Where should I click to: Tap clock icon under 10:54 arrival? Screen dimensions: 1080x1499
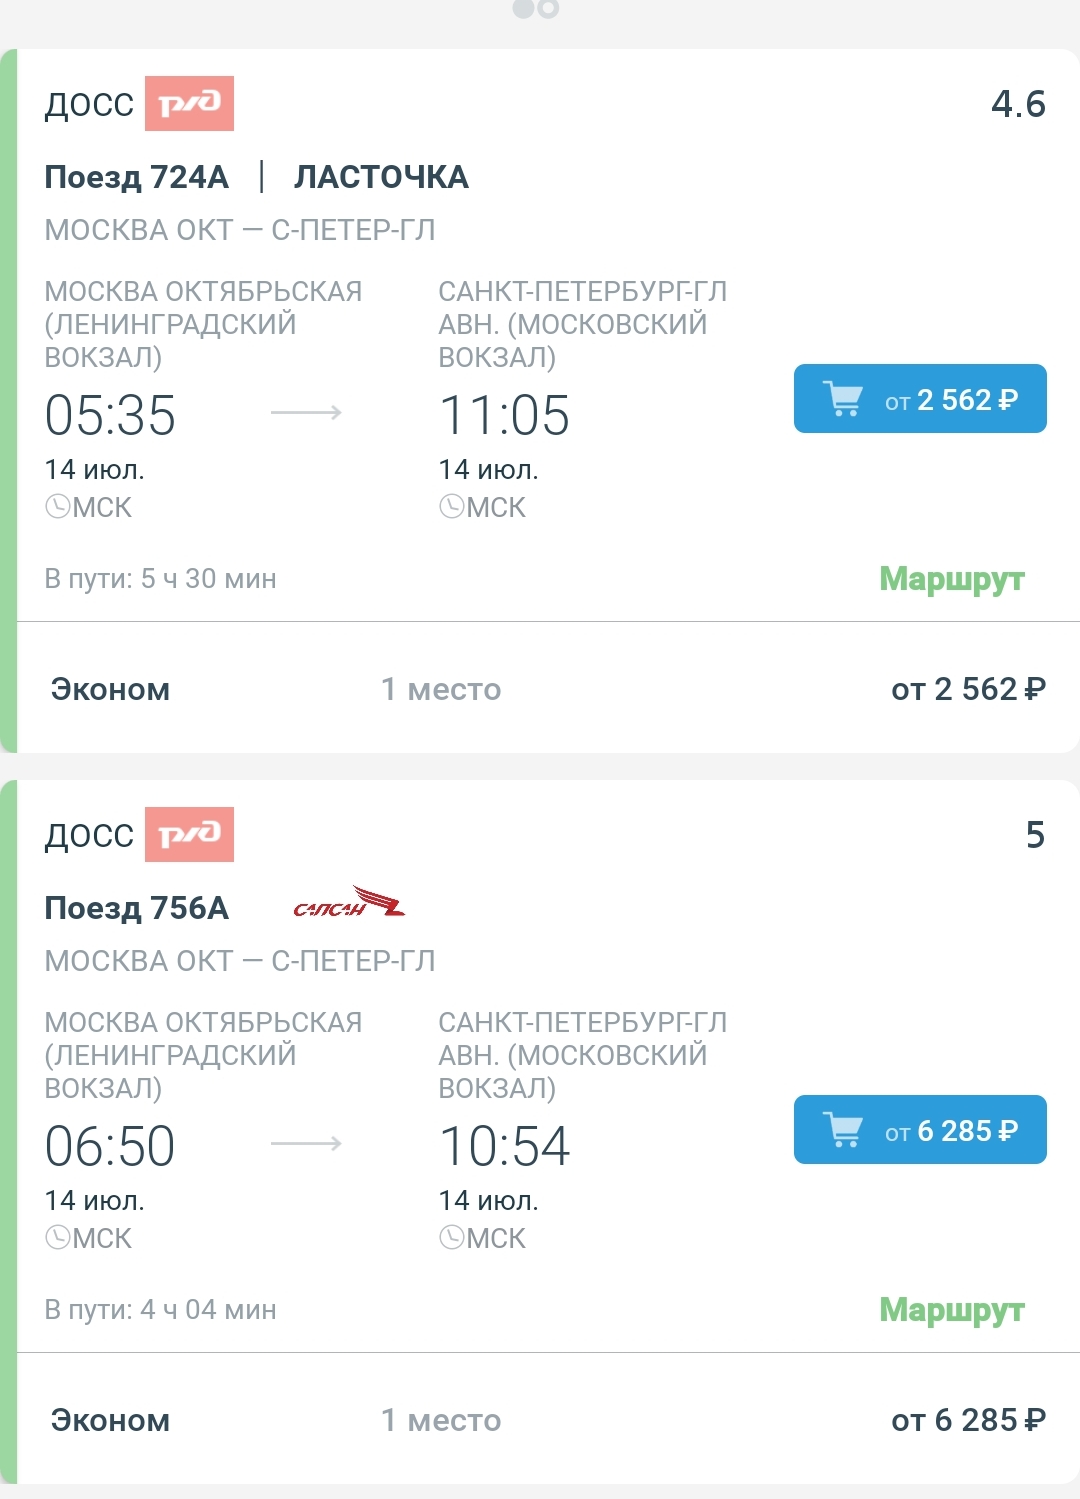pos(452,1238)
